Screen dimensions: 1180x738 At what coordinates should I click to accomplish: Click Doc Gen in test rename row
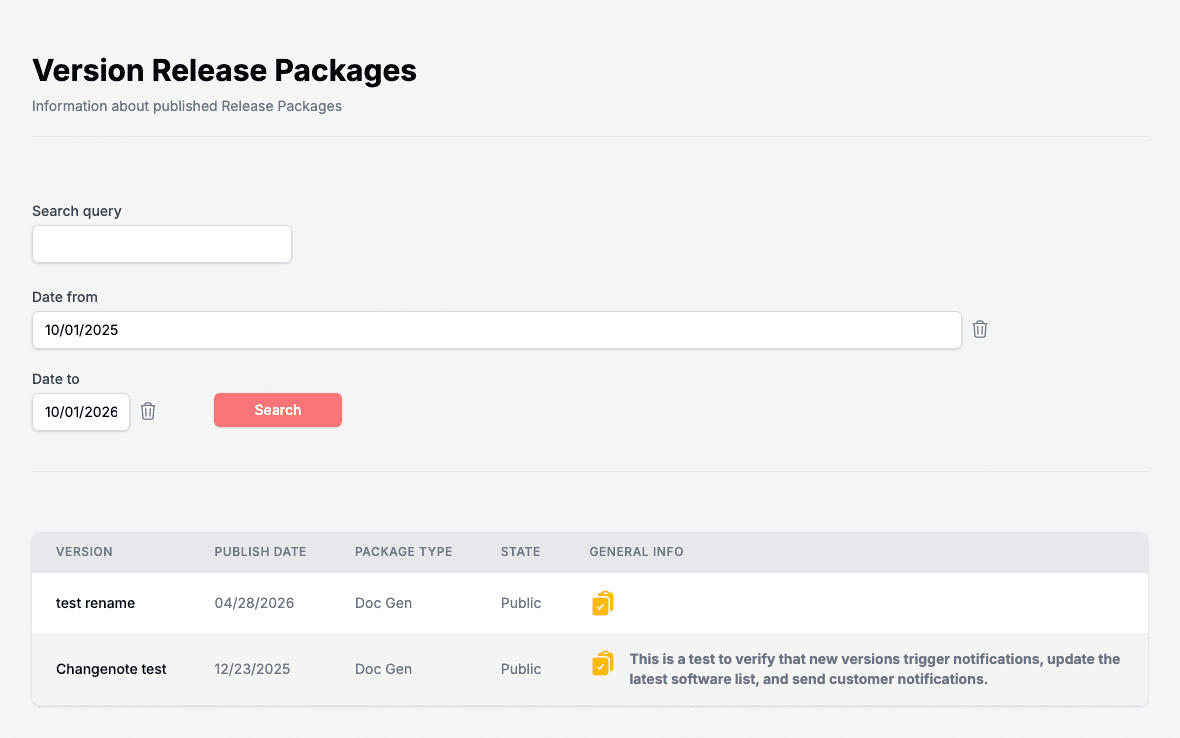pyautogui.click(x=383, y=603)
